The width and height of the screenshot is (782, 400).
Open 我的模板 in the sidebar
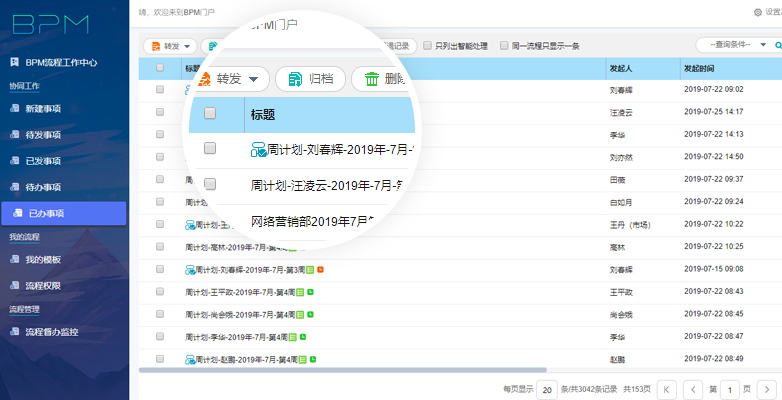pos(42,259)
